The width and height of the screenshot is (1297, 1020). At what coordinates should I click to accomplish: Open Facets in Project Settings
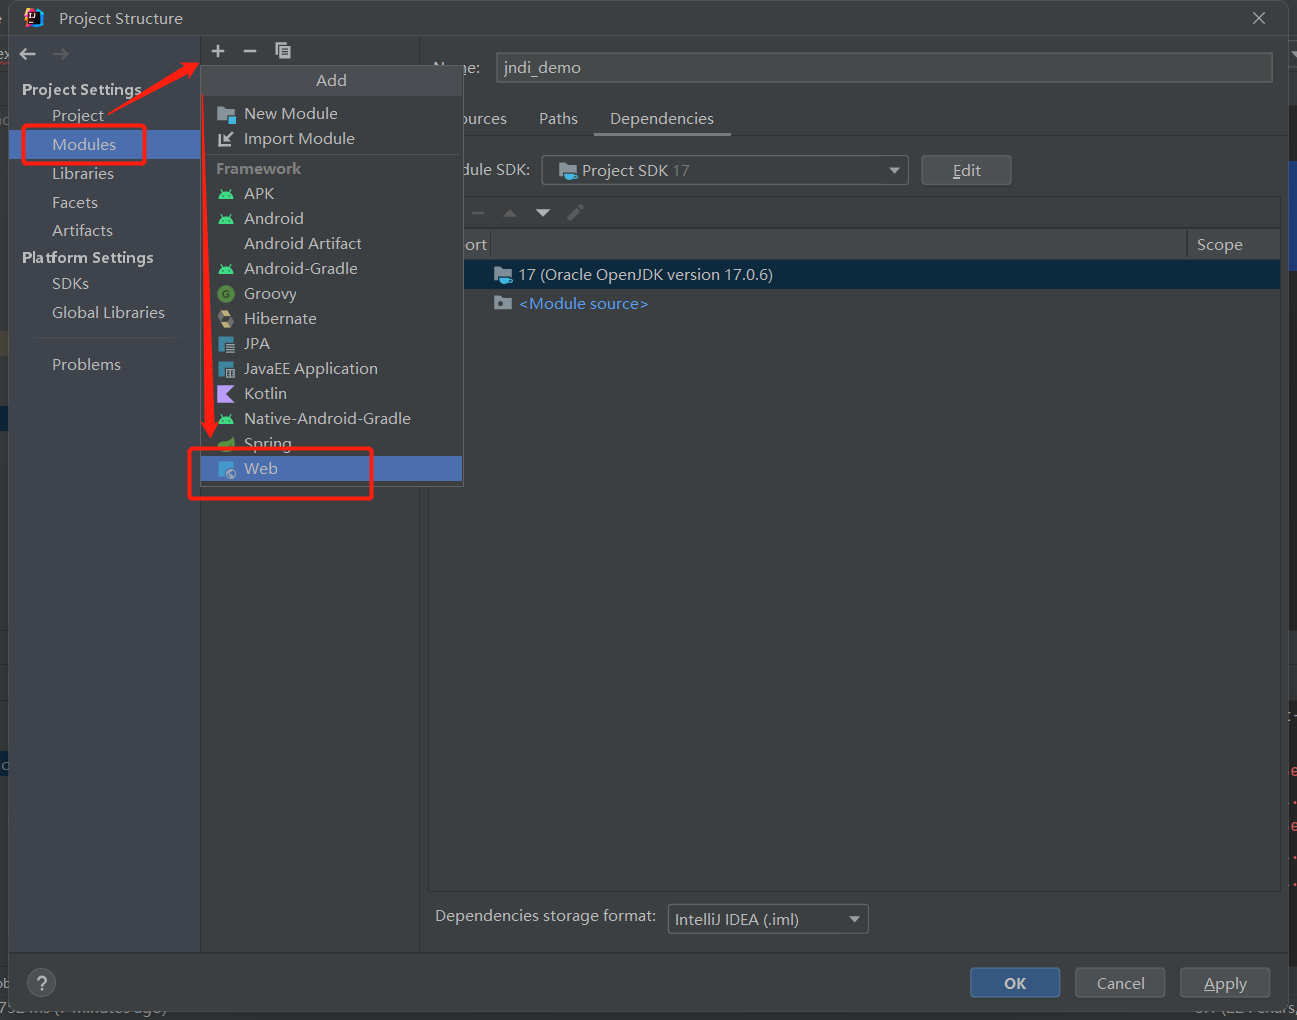coord(75,203)
